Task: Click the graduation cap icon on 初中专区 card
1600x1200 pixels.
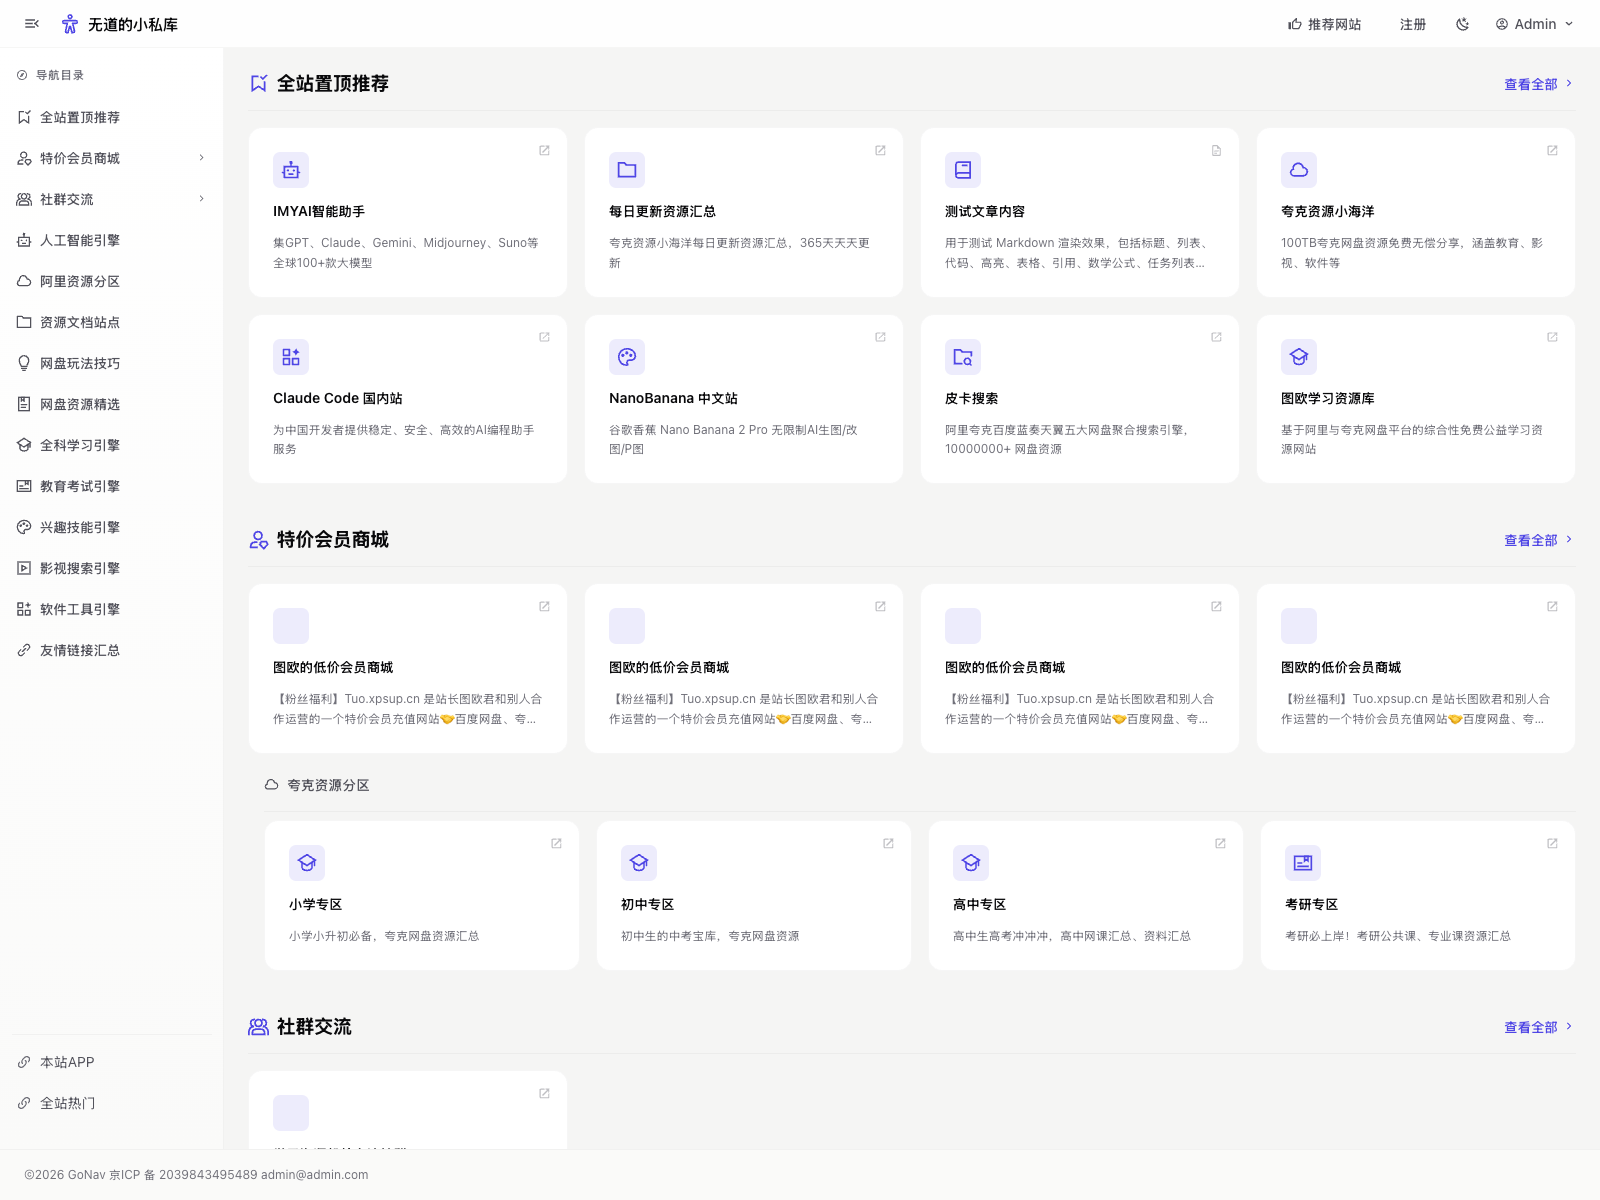Action: click(x=639, y=863)
